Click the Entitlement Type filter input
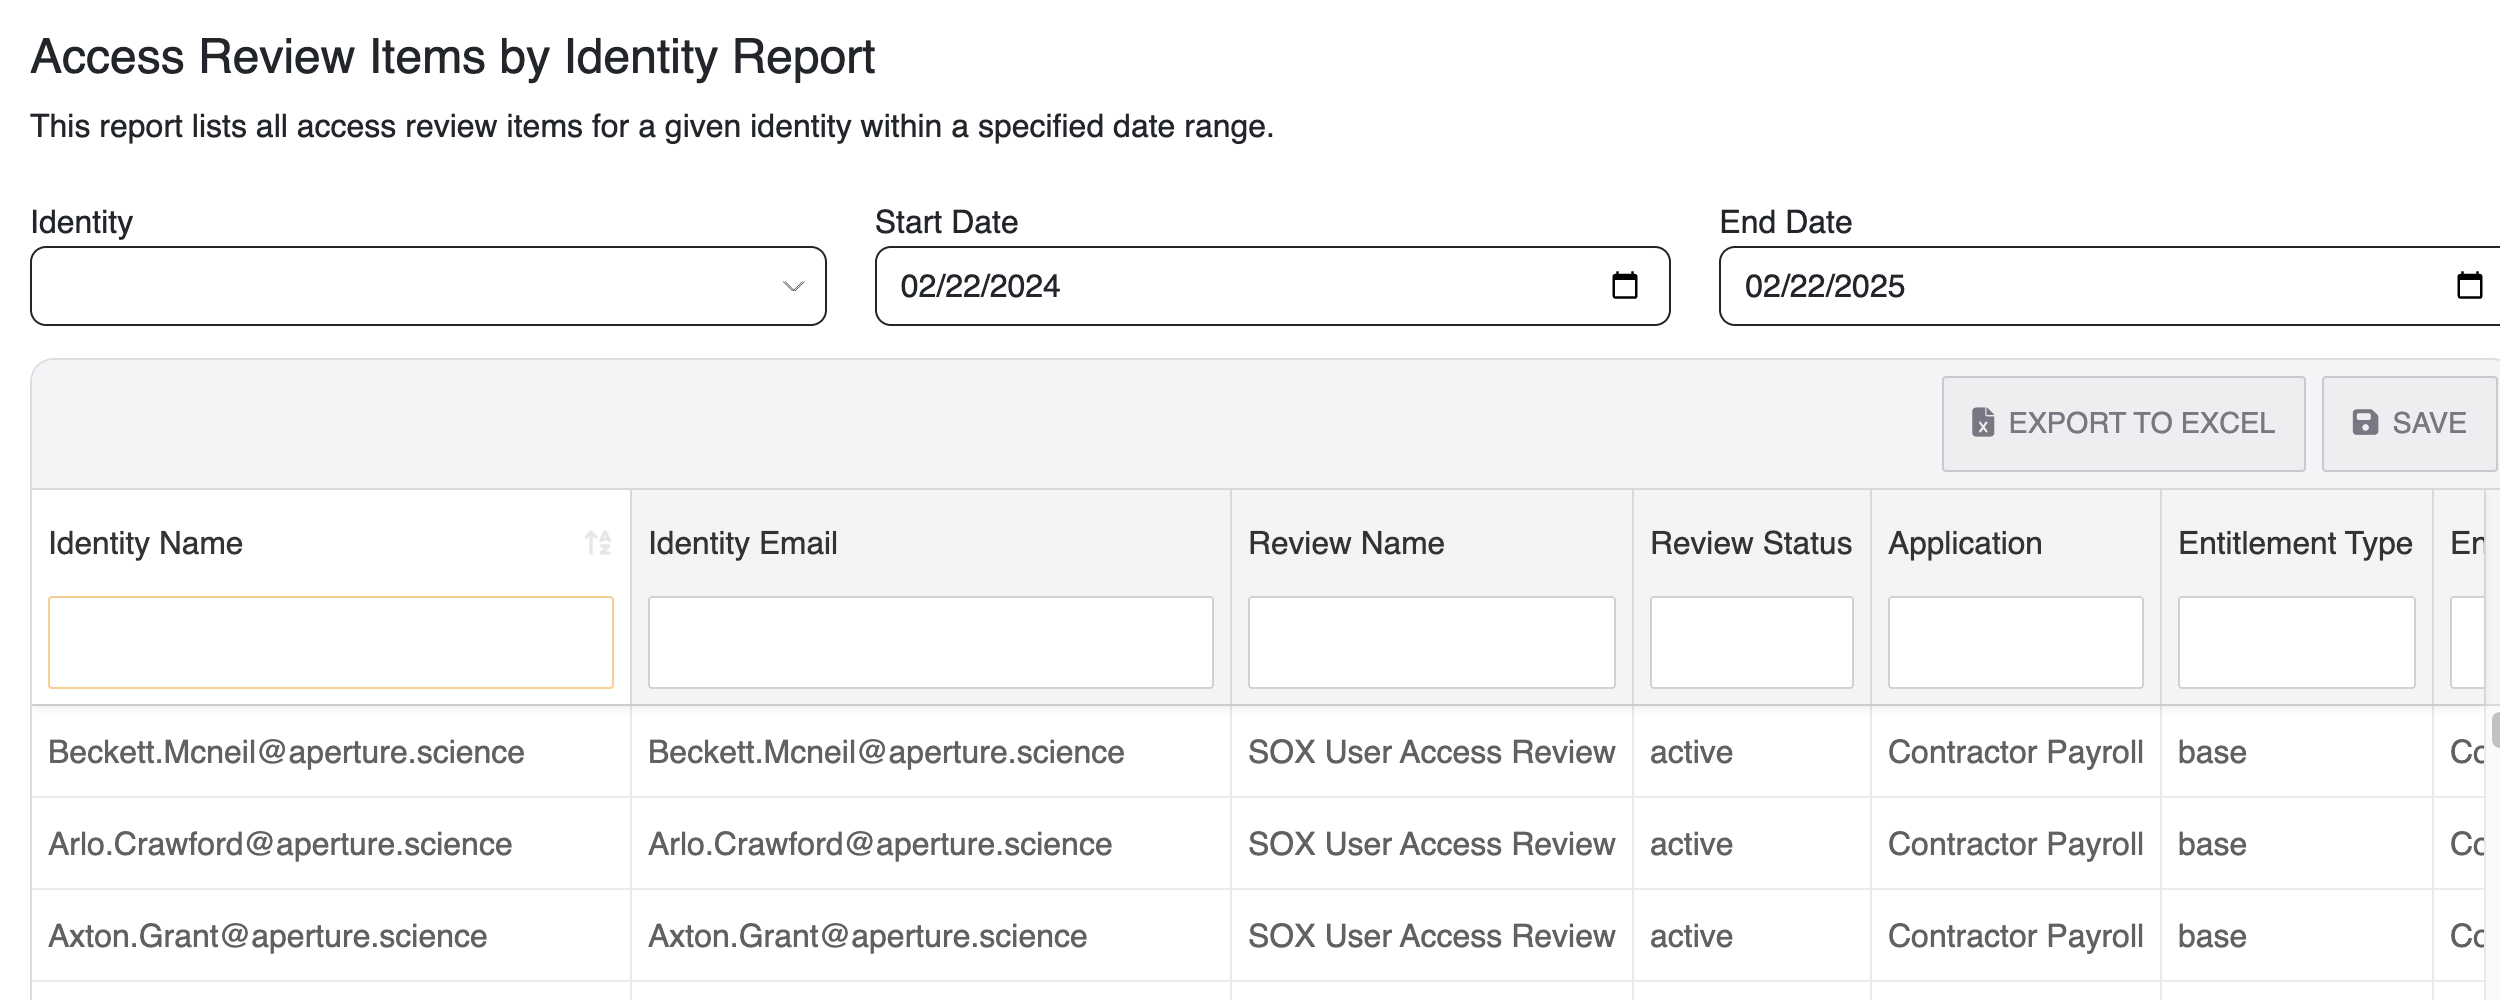The height and width of the screenshot is (1000, 2500). pyautogui.click(x=2296, y=642)
